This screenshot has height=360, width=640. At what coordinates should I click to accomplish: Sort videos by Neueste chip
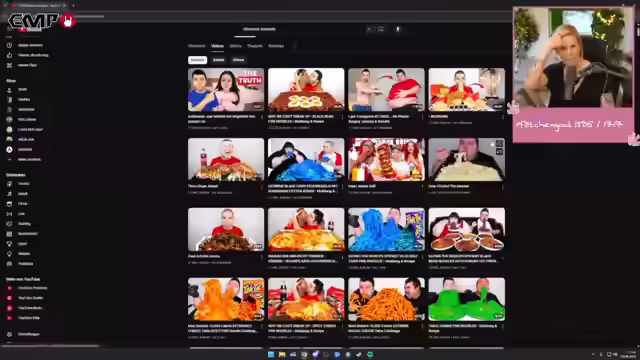(x=198, y=60)
